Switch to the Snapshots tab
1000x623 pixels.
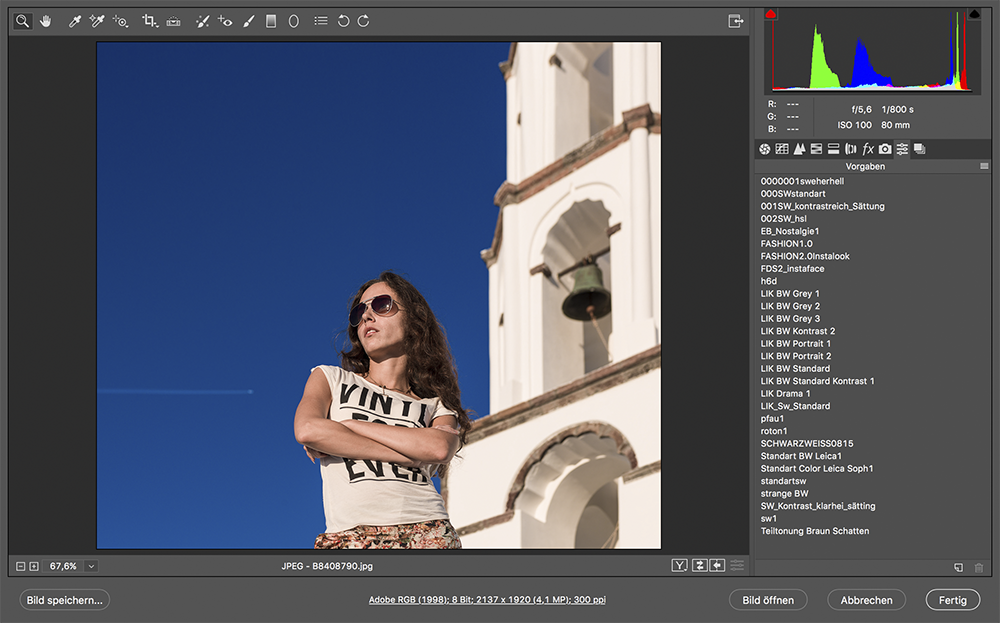click(920, 149)
